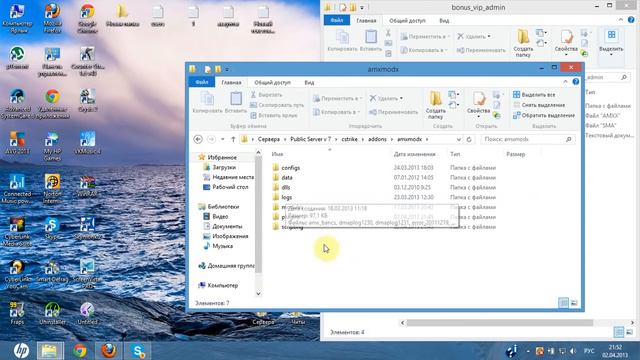Open quick access toolbar dropdown in amxmodx title bar

227,69
